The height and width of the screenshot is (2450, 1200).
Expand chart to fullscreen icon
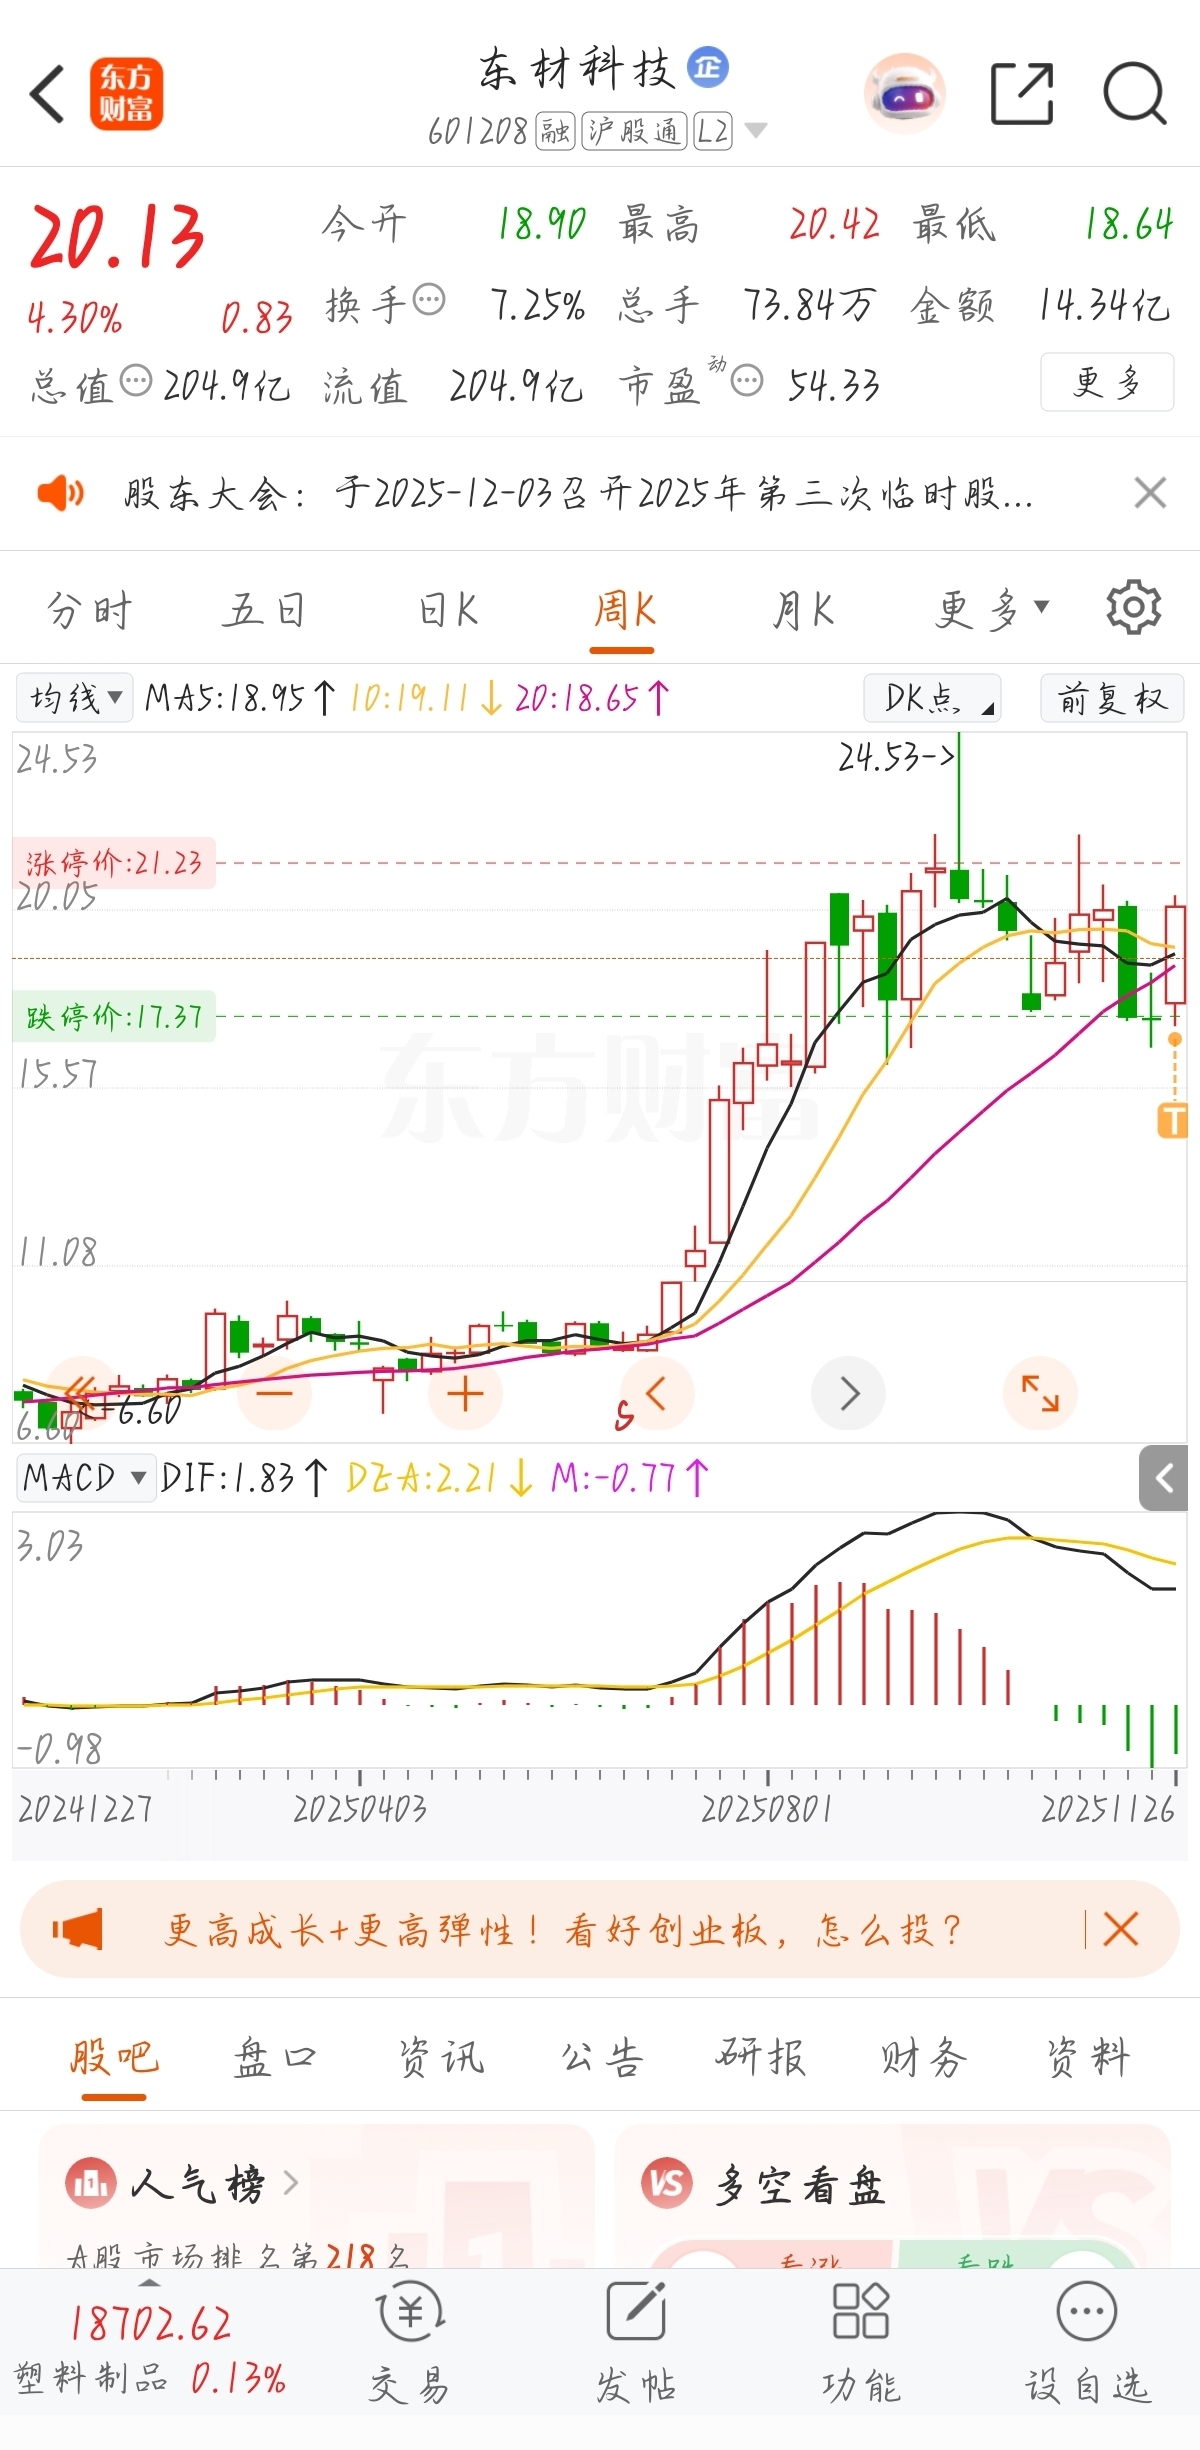click(x=1040, y=1393)
